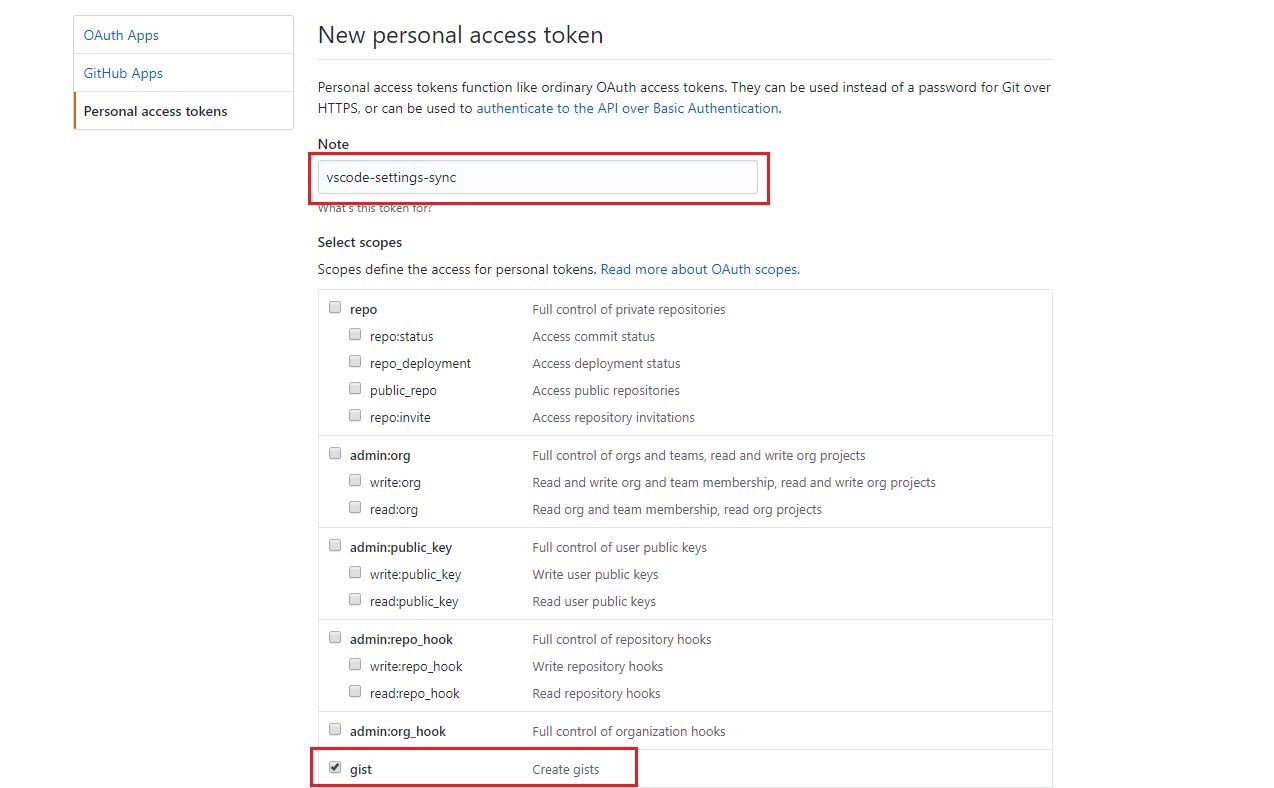Open the GitHub Apps settings page
Image resolution: width=1274 pixels, height=788 pixels.
click(x=183, y=73)
